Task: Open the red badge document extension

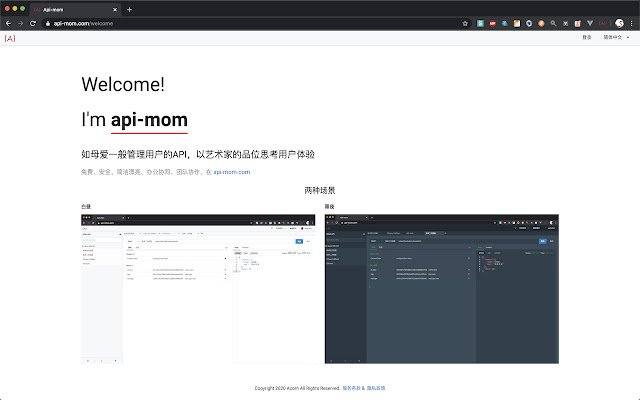Action: (578, 24)
